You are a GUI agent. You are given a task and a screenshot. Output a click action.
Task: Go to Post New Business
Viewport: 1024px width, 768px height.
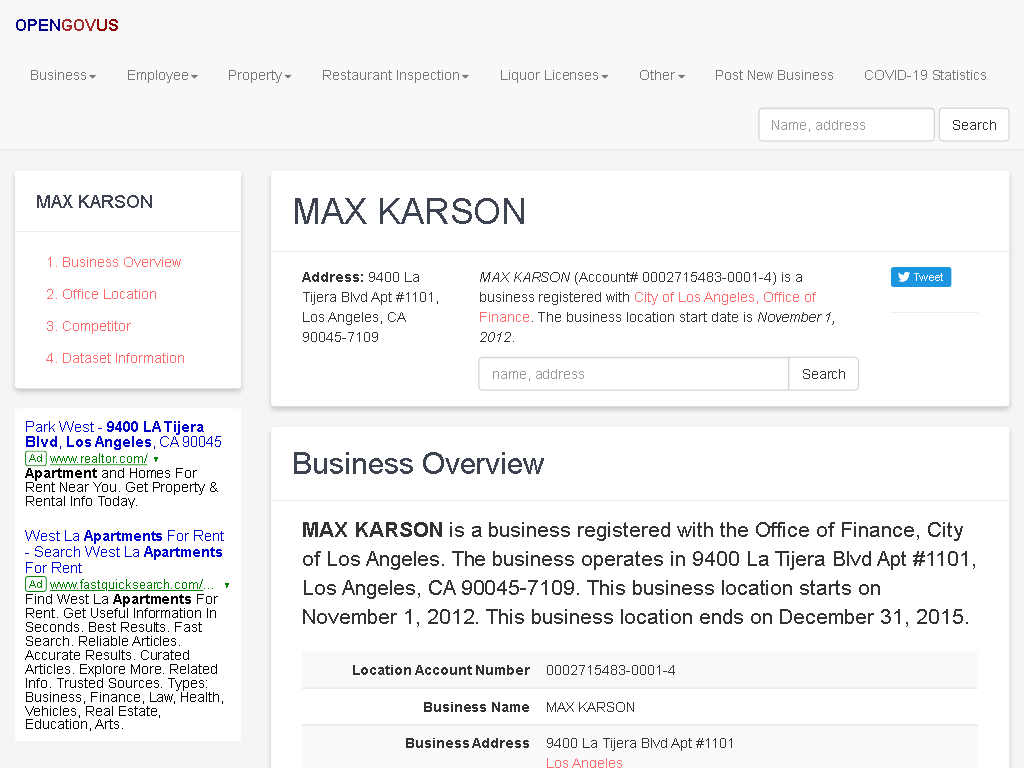[774, 75]
